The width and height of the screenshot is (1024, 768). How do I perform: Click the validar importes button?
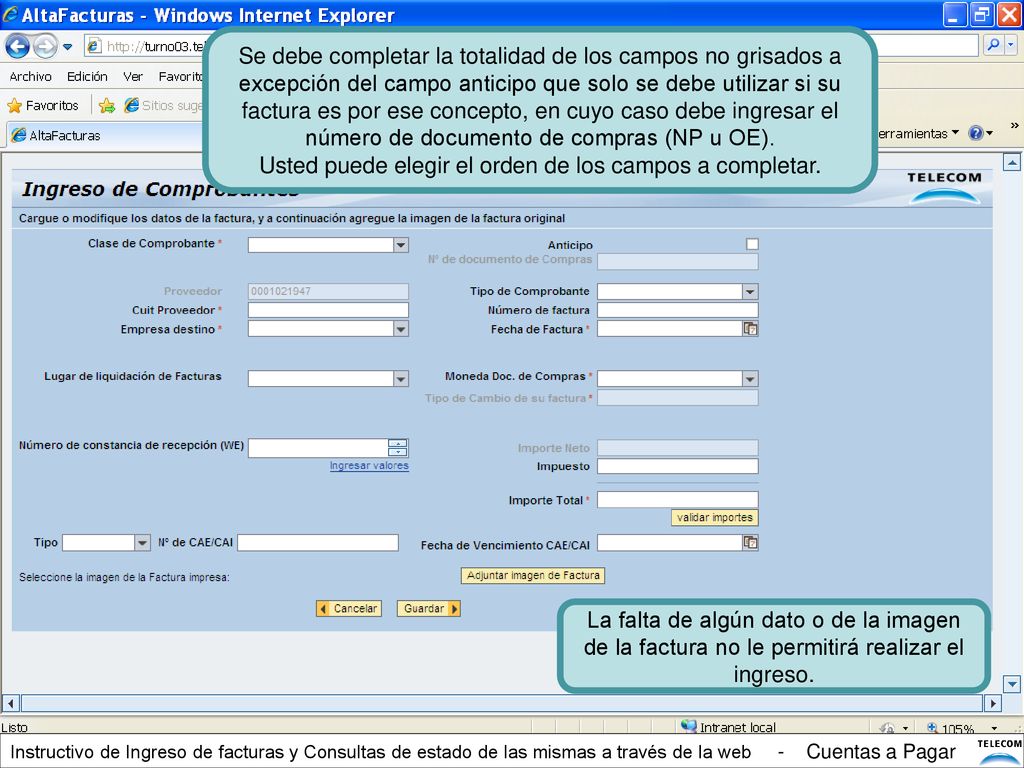coord(714,518)
